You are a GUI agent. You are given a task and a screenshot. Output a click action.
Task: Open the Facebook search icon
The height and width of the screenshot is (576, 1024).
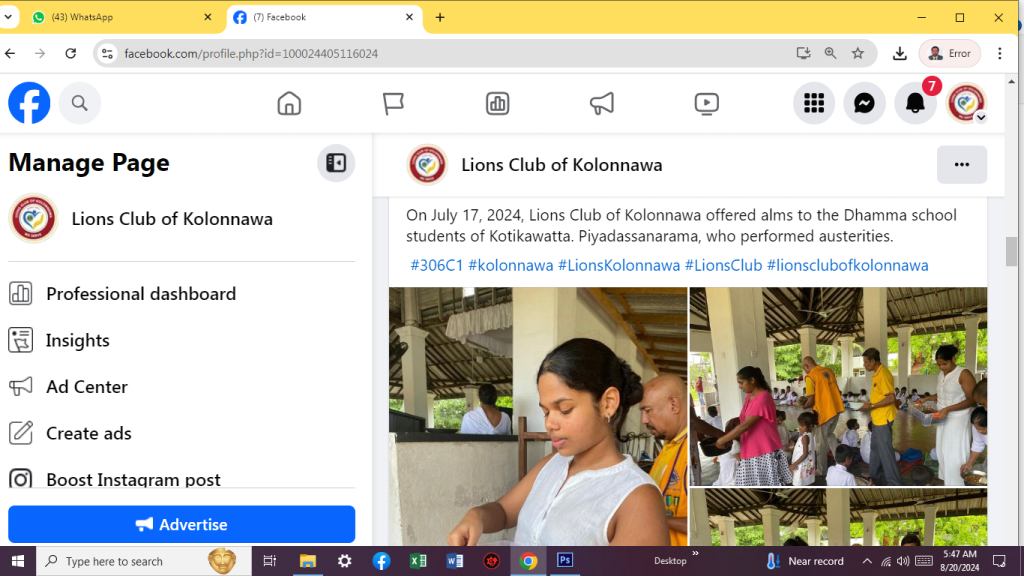(80, 103)
